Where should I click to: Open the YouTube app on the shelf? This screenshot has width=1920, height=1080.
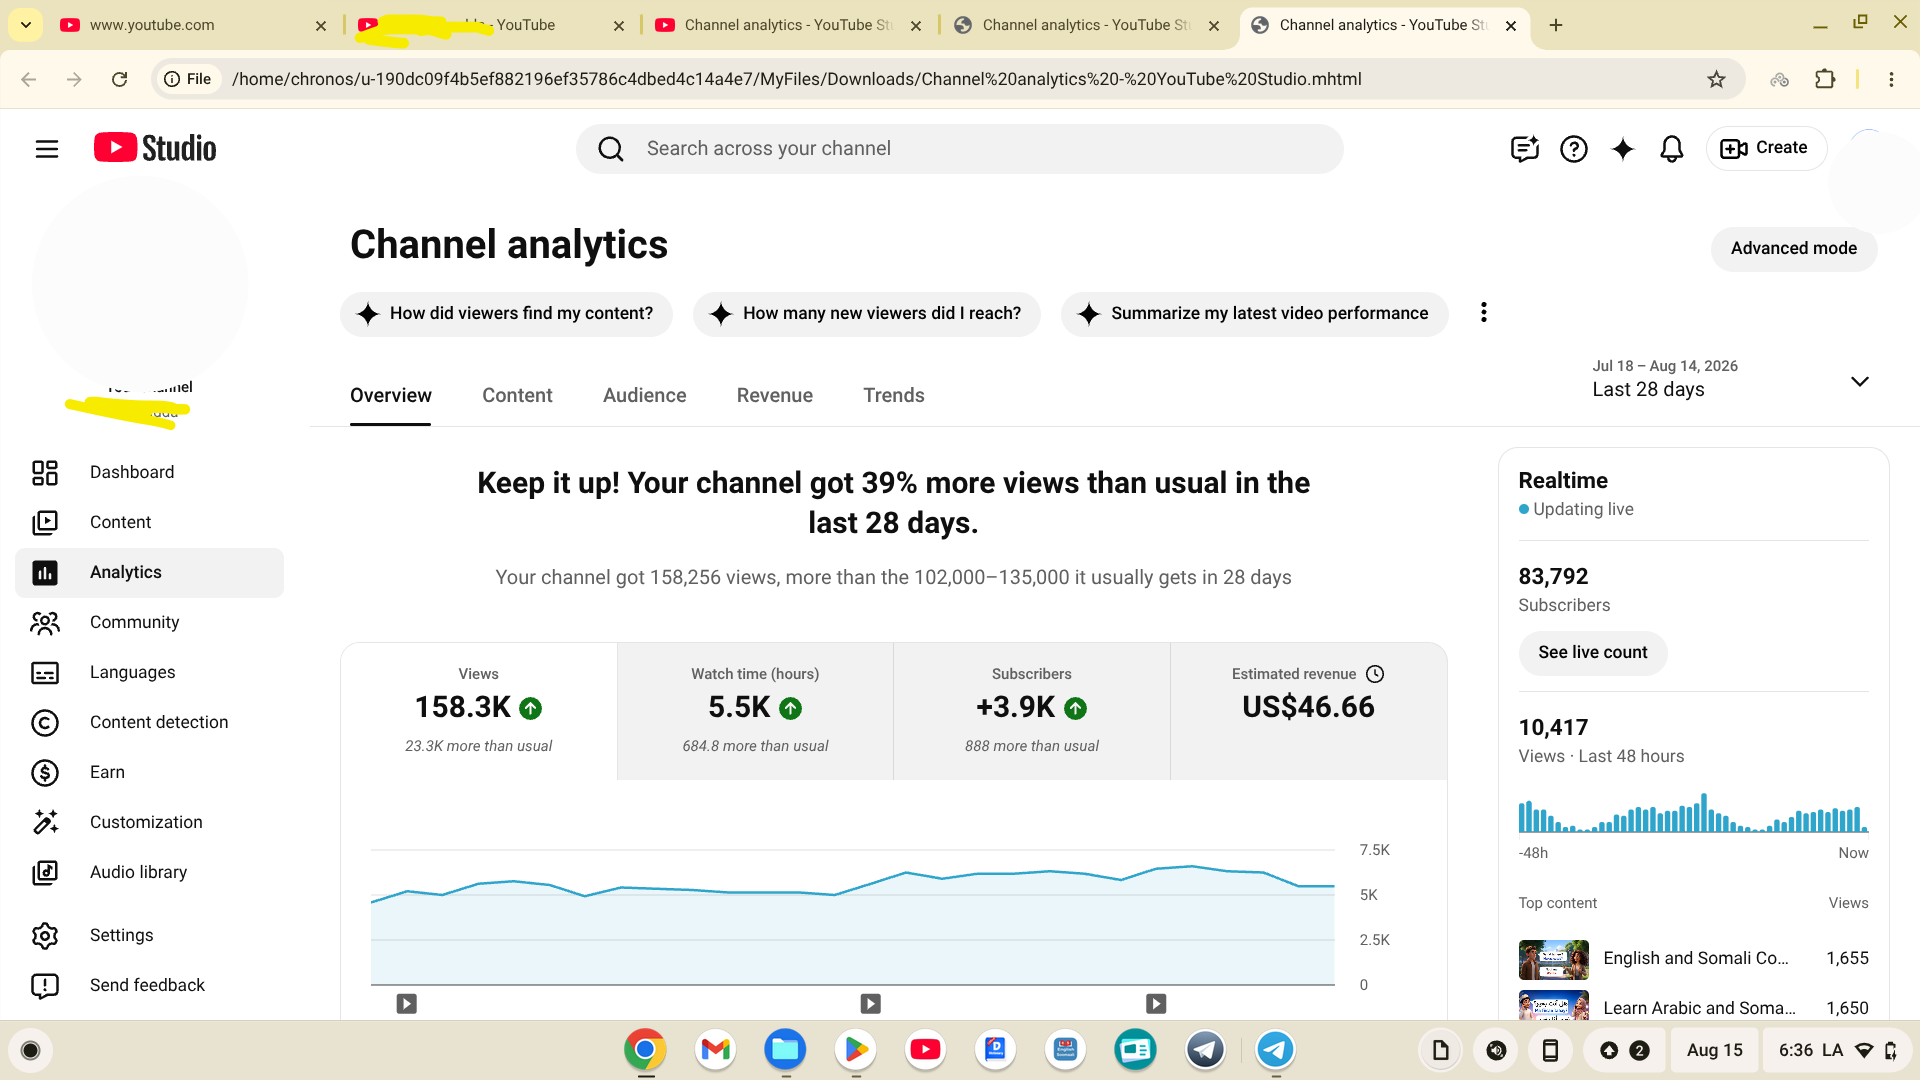(926, 1050)
